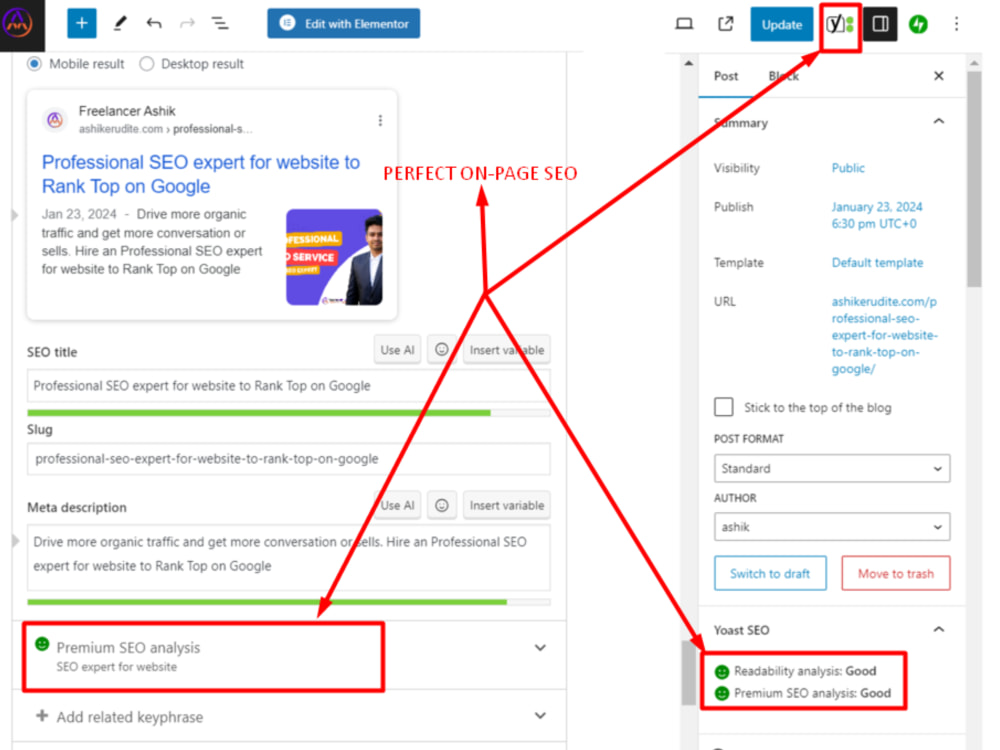Click the Readability analysis smiley icon
Screen dimensions: 1000x750
point(722,672)
